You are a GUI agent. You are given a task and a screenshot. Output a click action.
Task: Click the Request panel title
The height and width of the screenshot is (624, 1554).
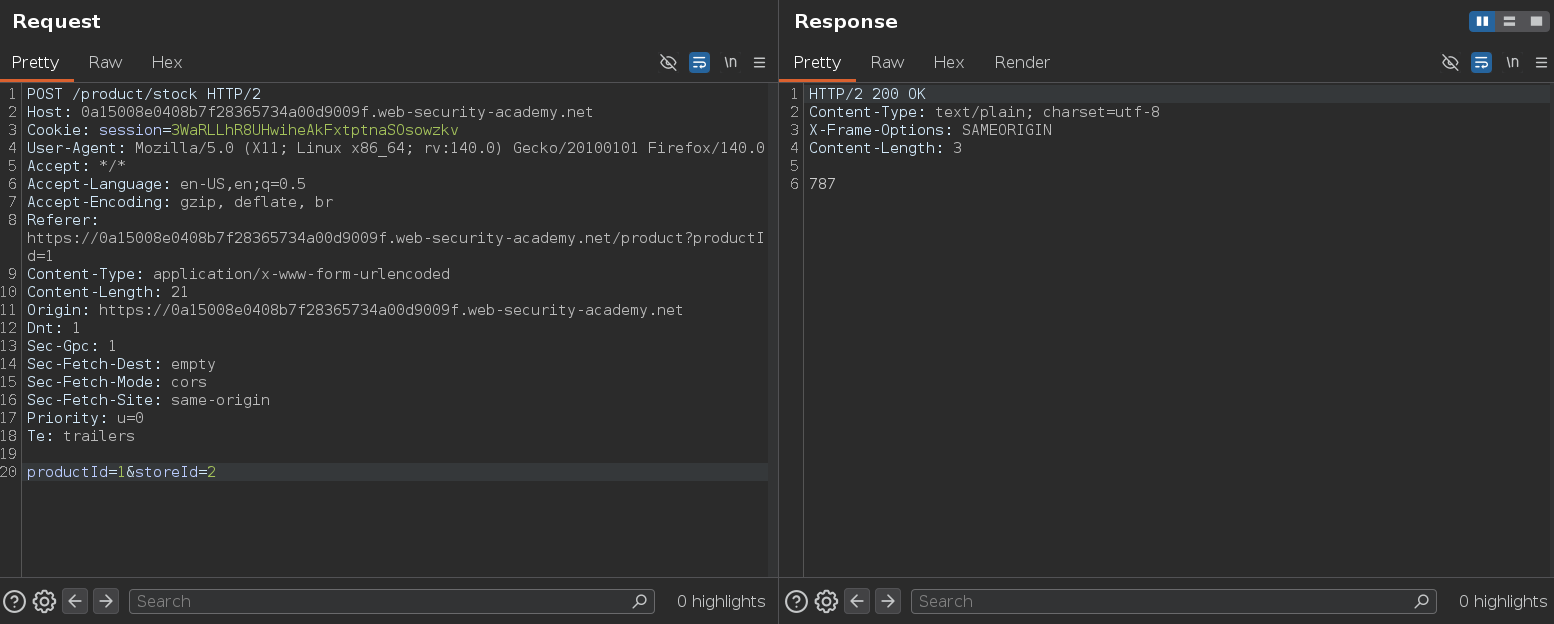coord(56,21)
